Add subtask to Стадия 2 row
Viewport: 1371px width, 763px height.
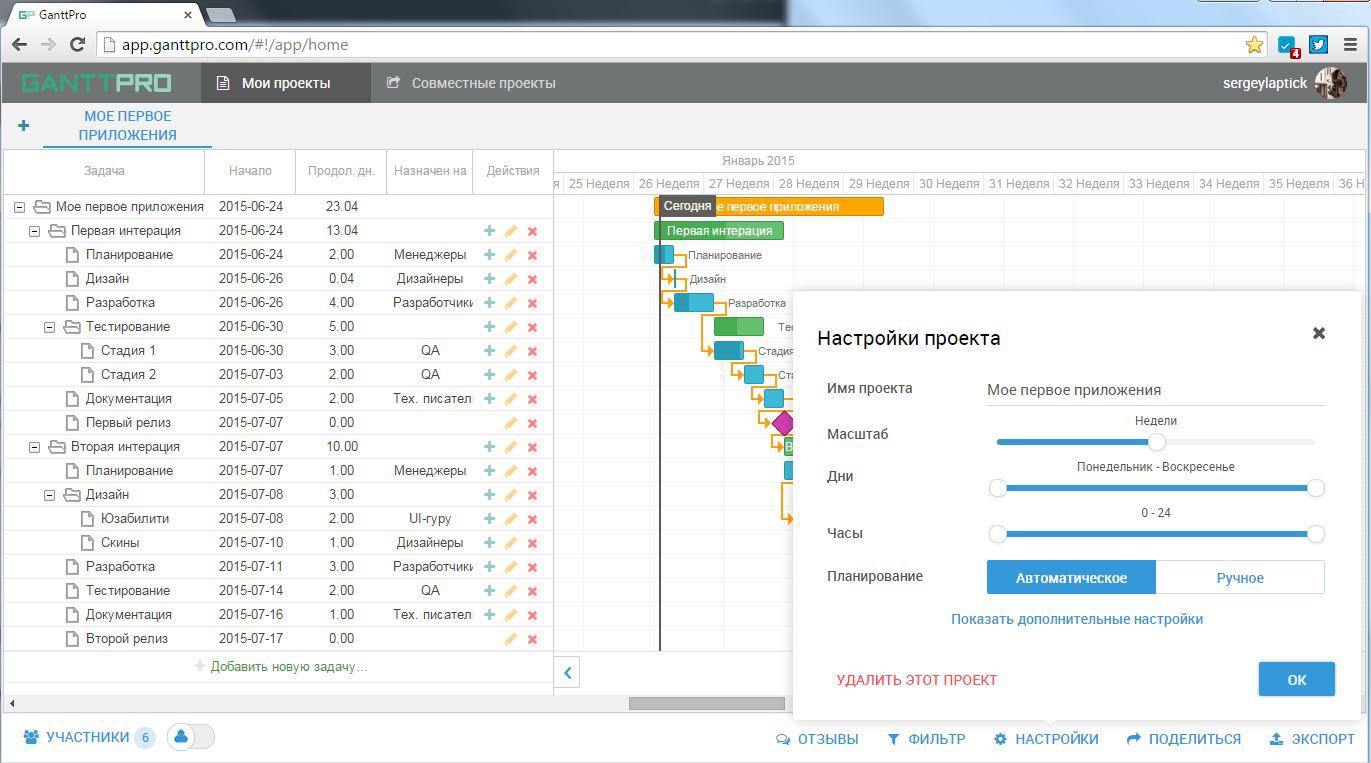(489, 375)
